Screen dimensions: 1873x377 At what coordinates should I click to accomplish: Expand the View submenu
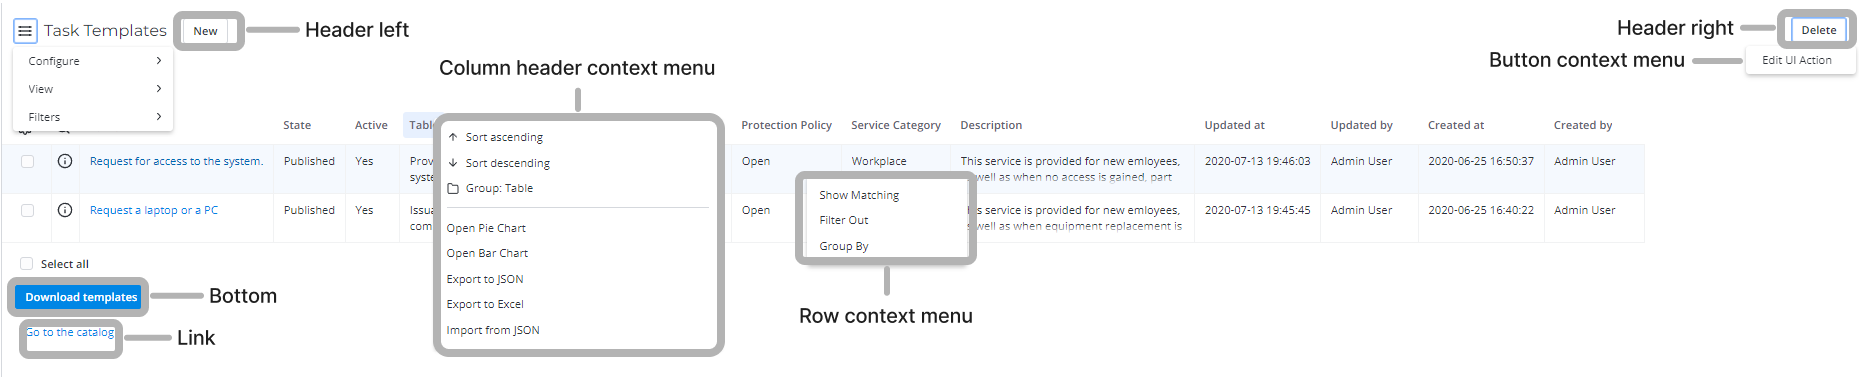159,89
